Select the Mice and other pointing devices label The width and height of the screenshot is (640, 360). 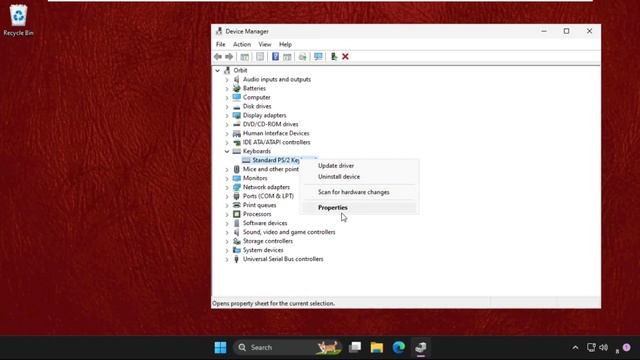(x=271, y=169)
